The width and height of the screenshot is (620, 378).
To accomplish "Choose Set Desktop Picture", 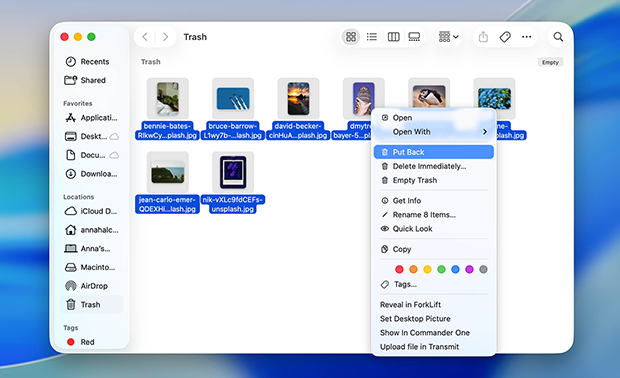I will [x=434, y=319].
